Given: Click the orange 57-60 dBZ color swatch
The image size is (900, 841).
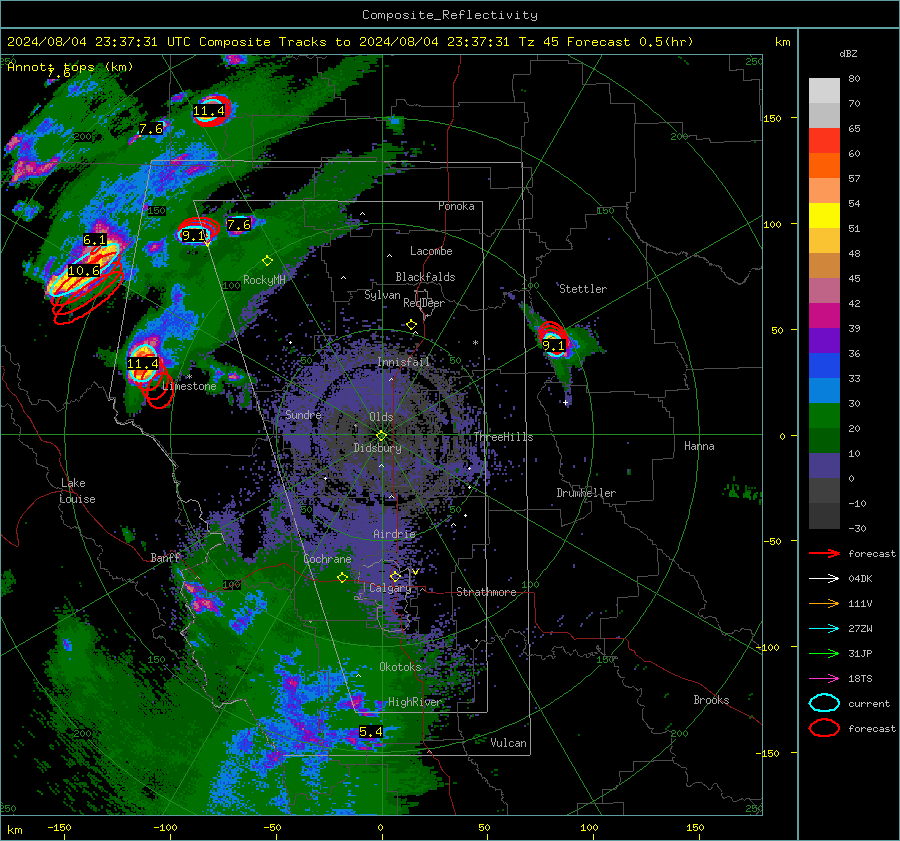Looking at the screenshot, I should pyautogui.click(x=824, y=165).
